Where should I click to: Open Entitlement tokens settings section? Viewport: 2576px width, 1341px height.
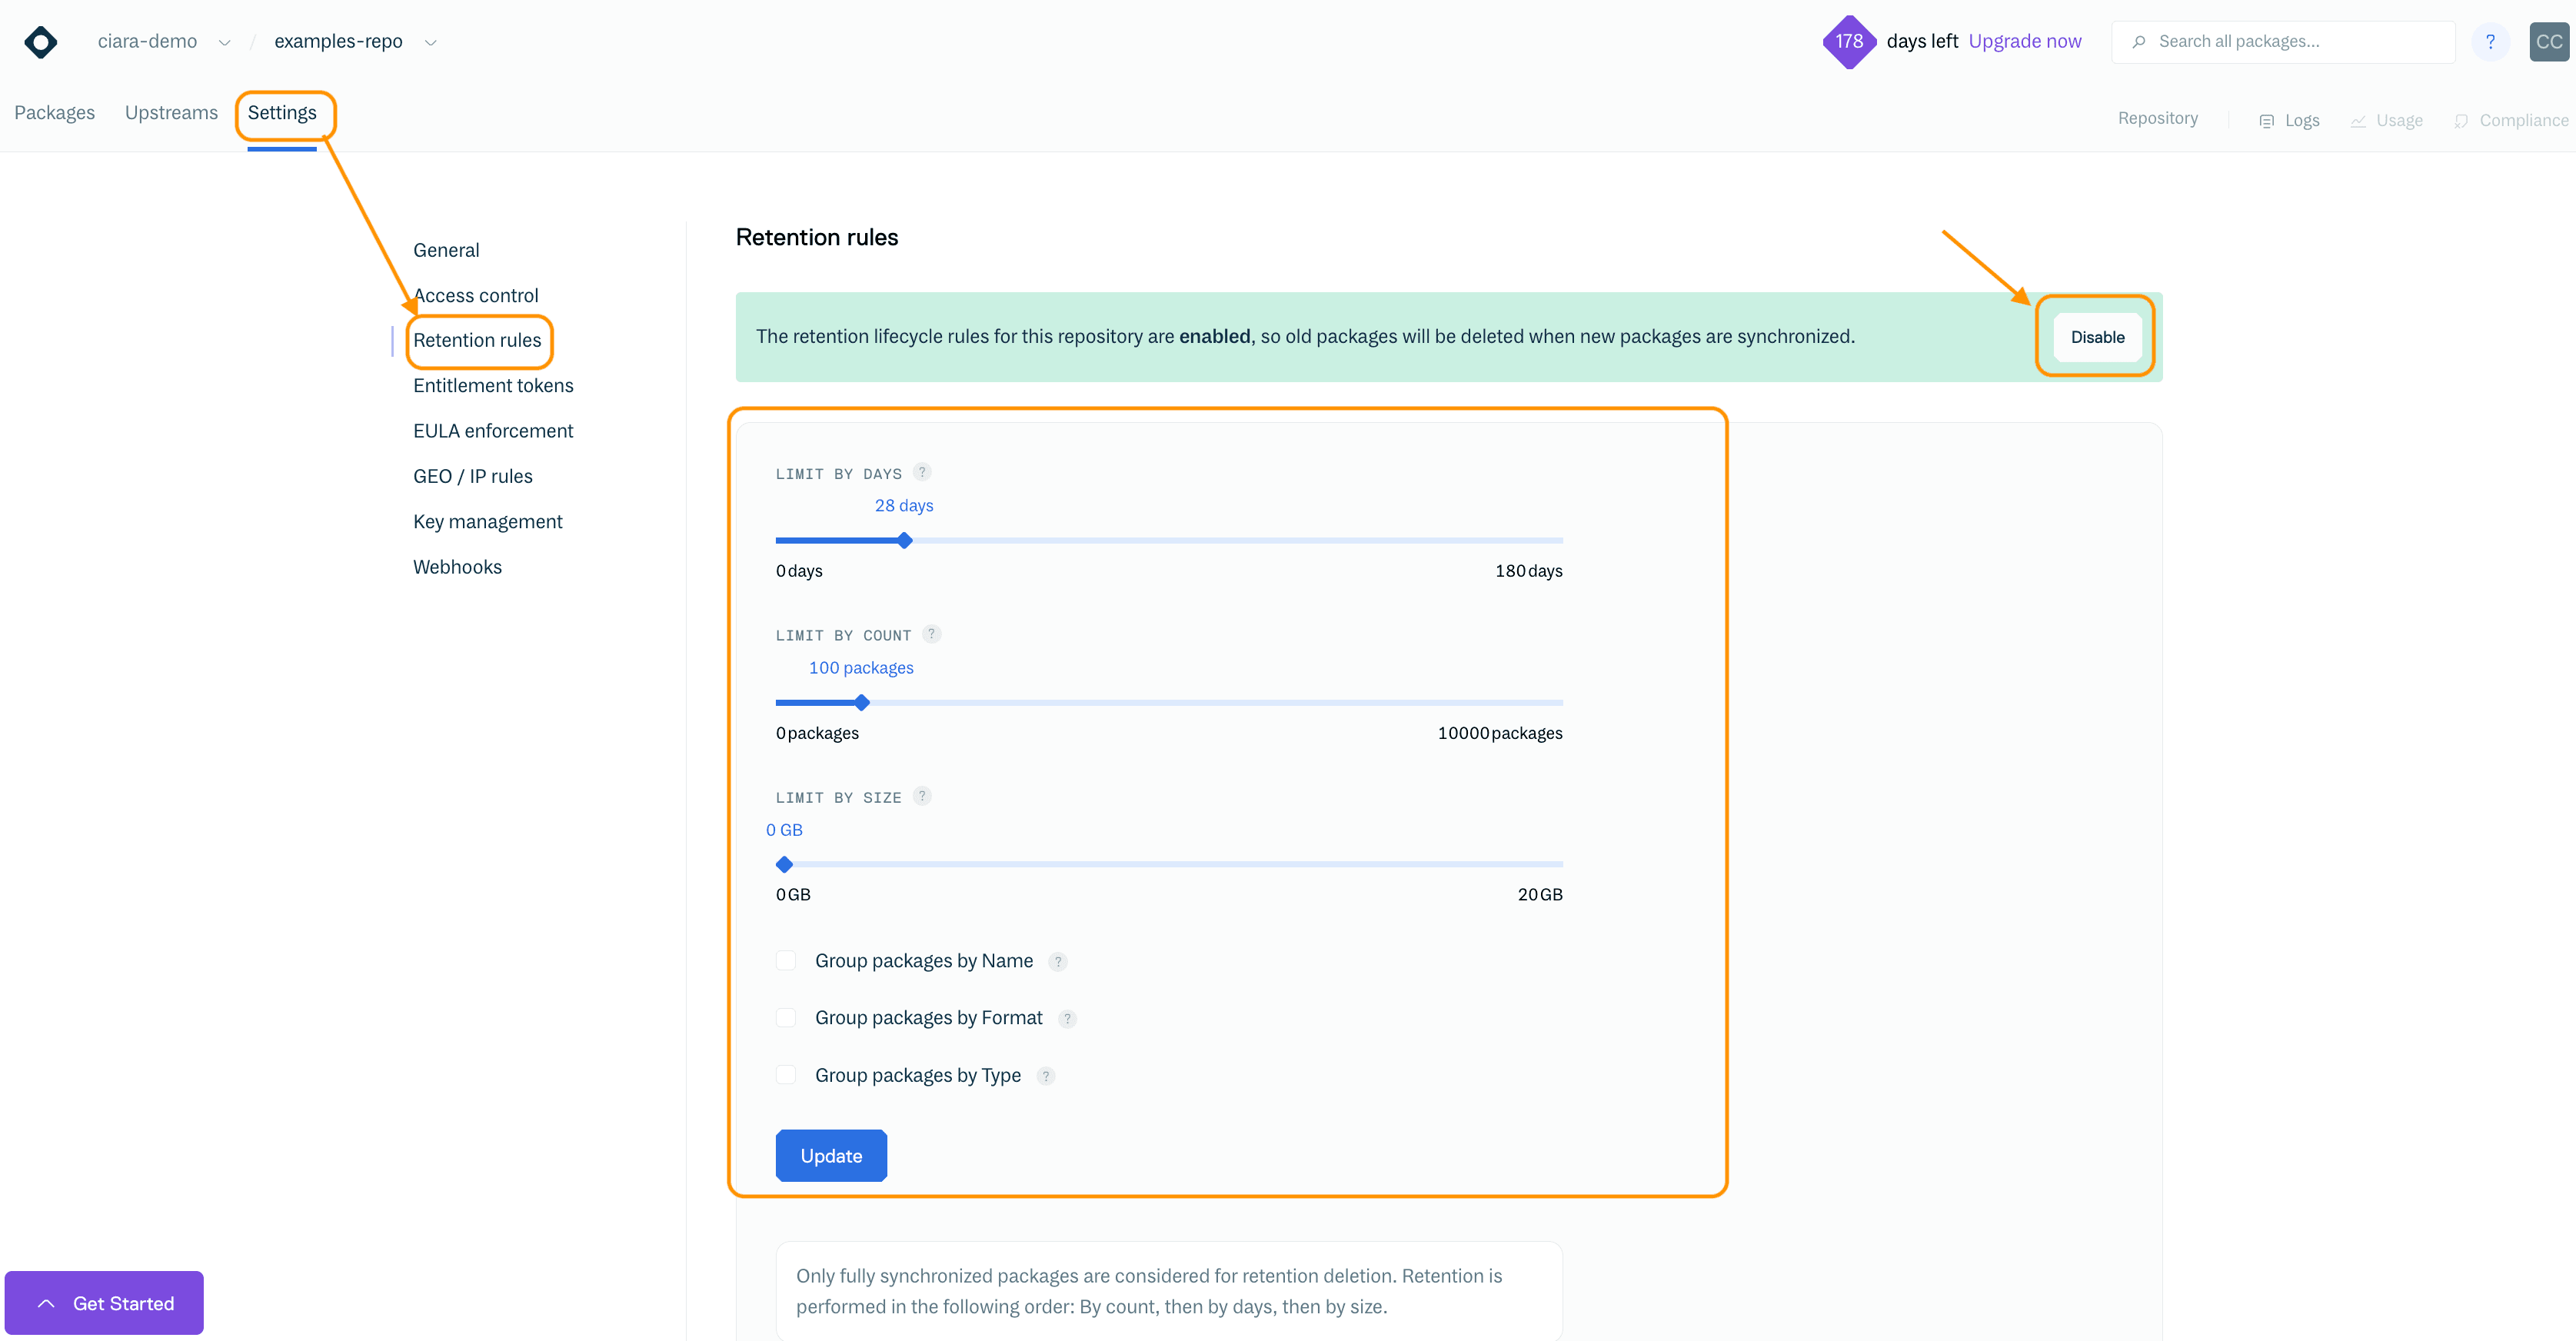click(493, 386)
